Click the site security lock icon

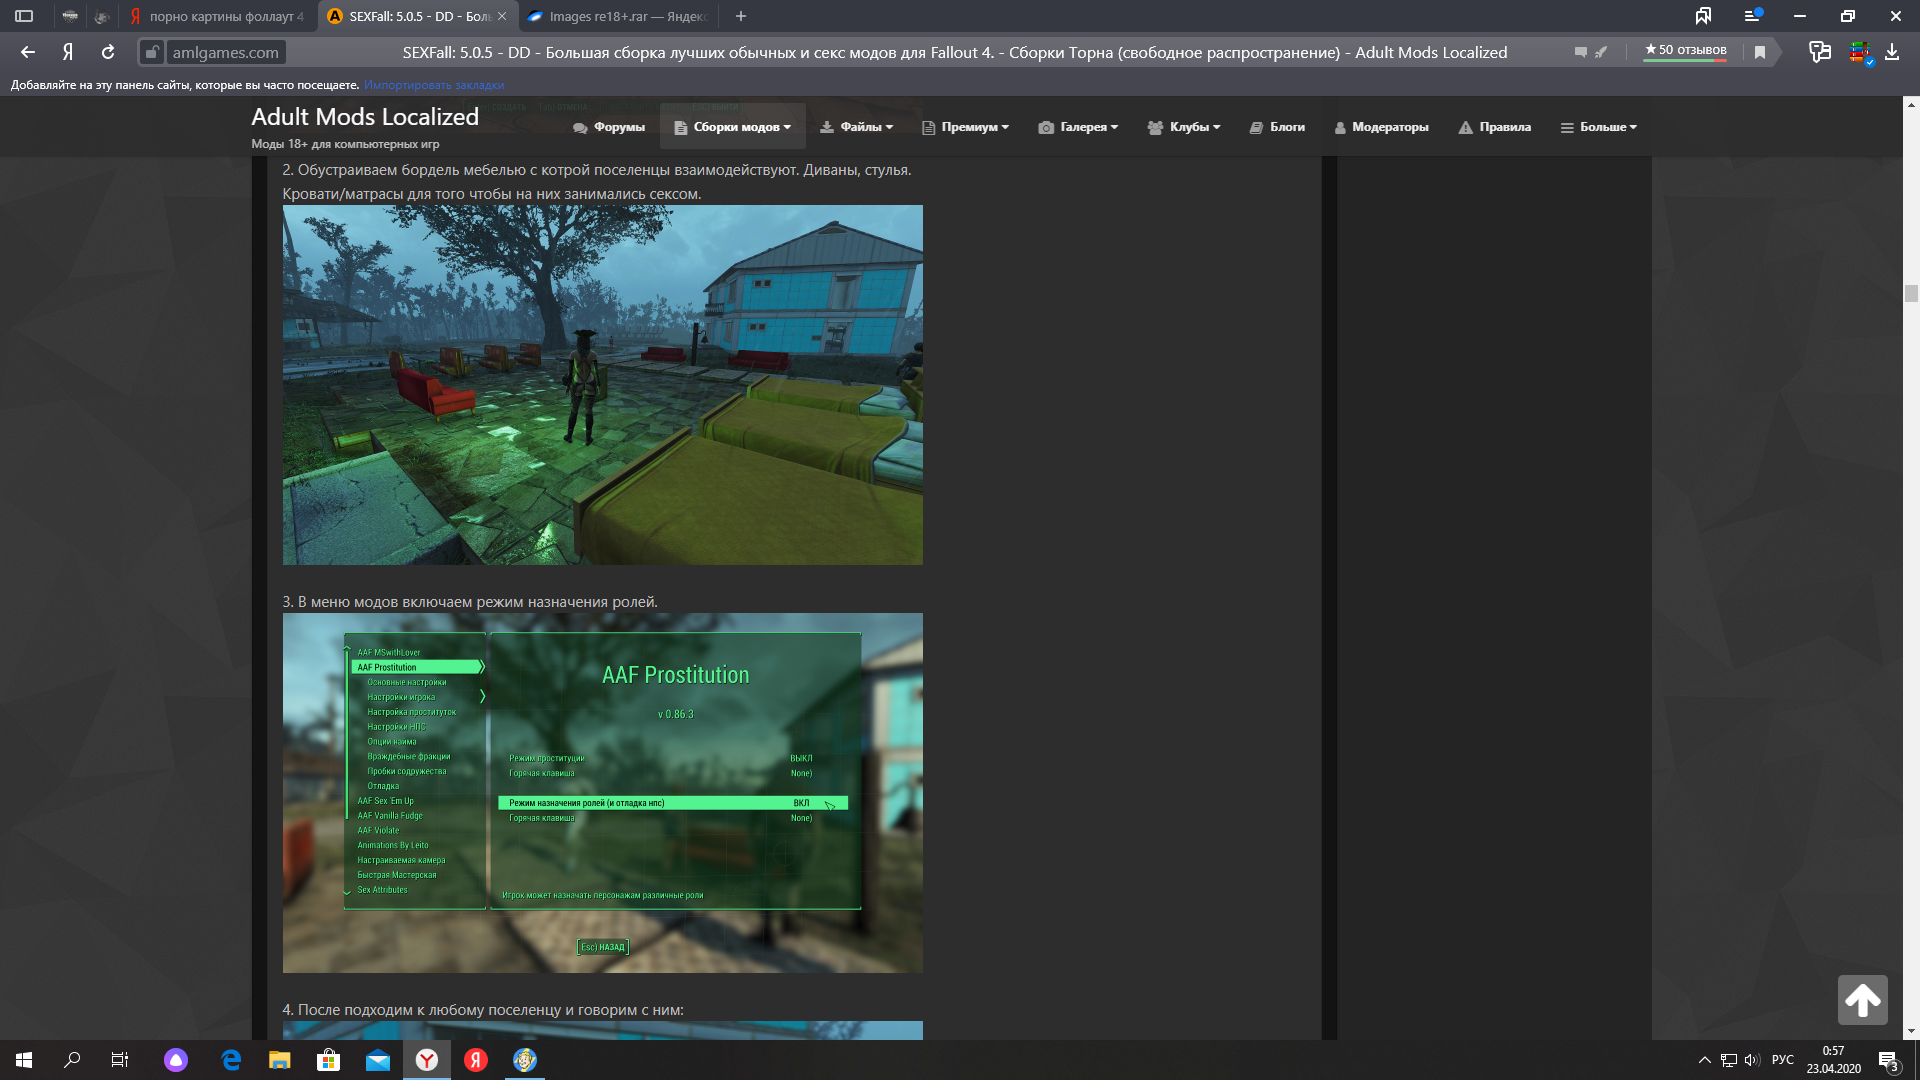151,52
